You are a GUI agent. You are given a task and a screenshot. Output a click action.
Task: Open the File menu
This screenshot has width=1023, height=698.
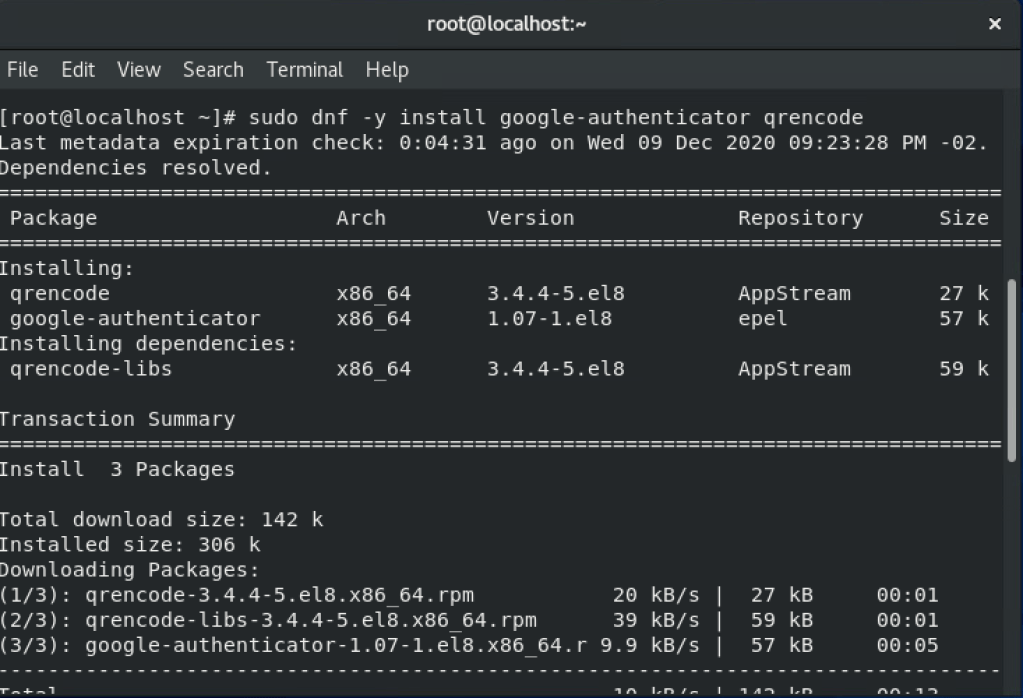pyautogui.click(x=22, y=70)
